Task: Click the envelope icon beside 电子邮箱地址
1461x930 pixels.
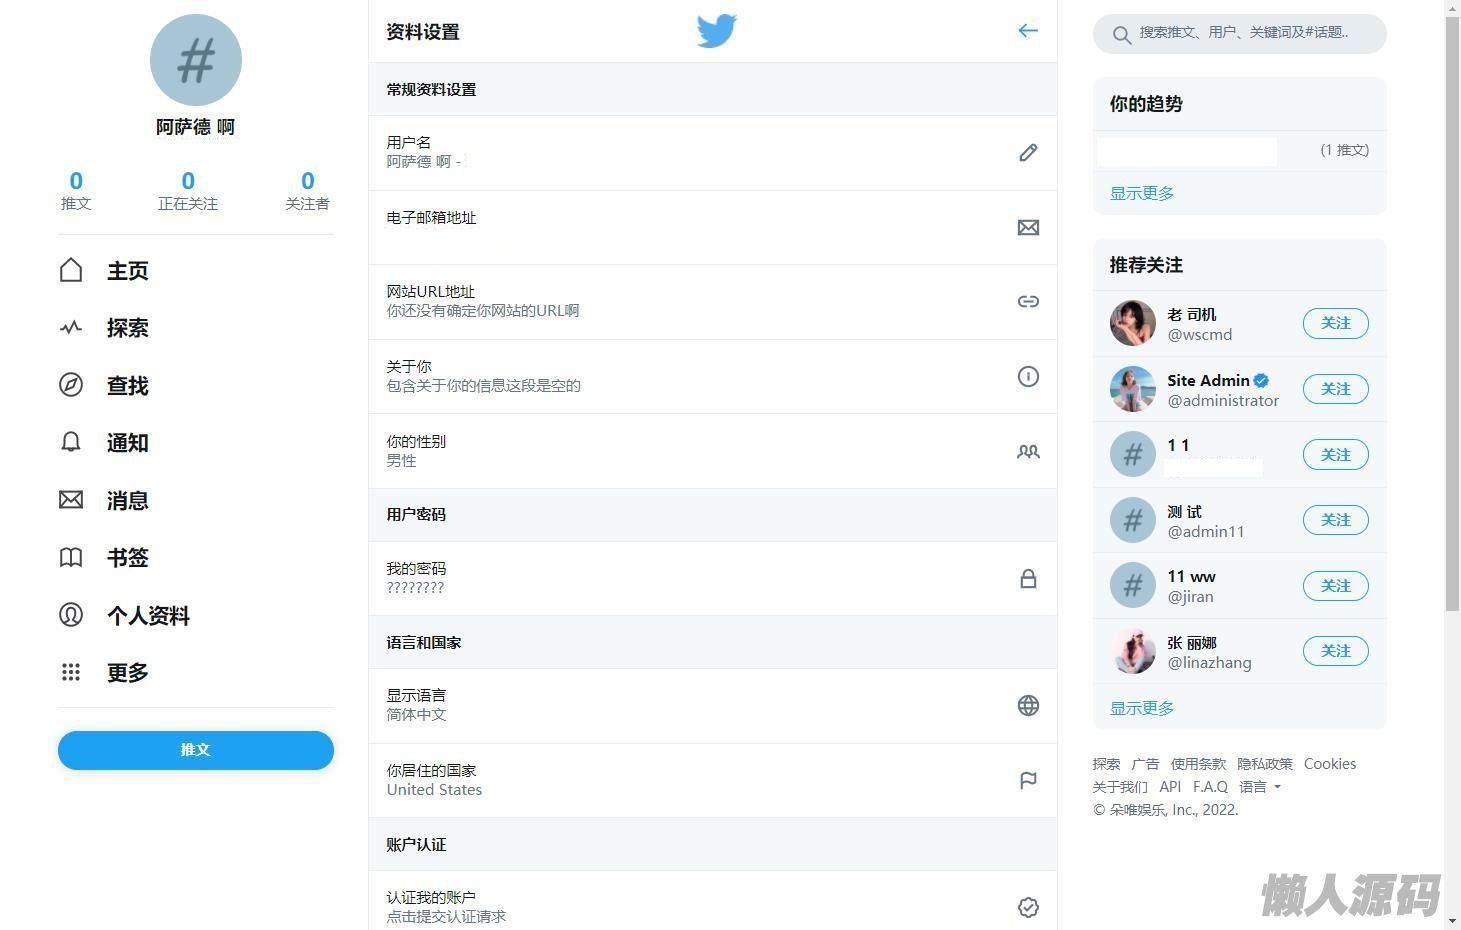Action: click(1028, 228)
